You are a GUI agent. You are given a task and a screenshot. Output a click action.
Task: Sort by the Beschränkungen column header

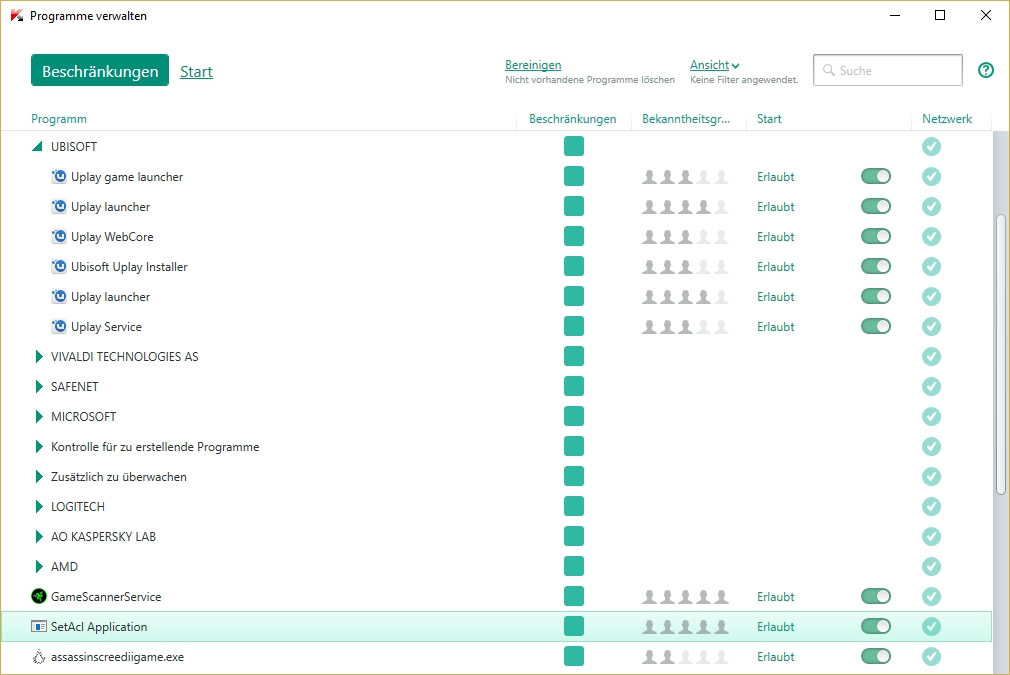tap(572, 119)
